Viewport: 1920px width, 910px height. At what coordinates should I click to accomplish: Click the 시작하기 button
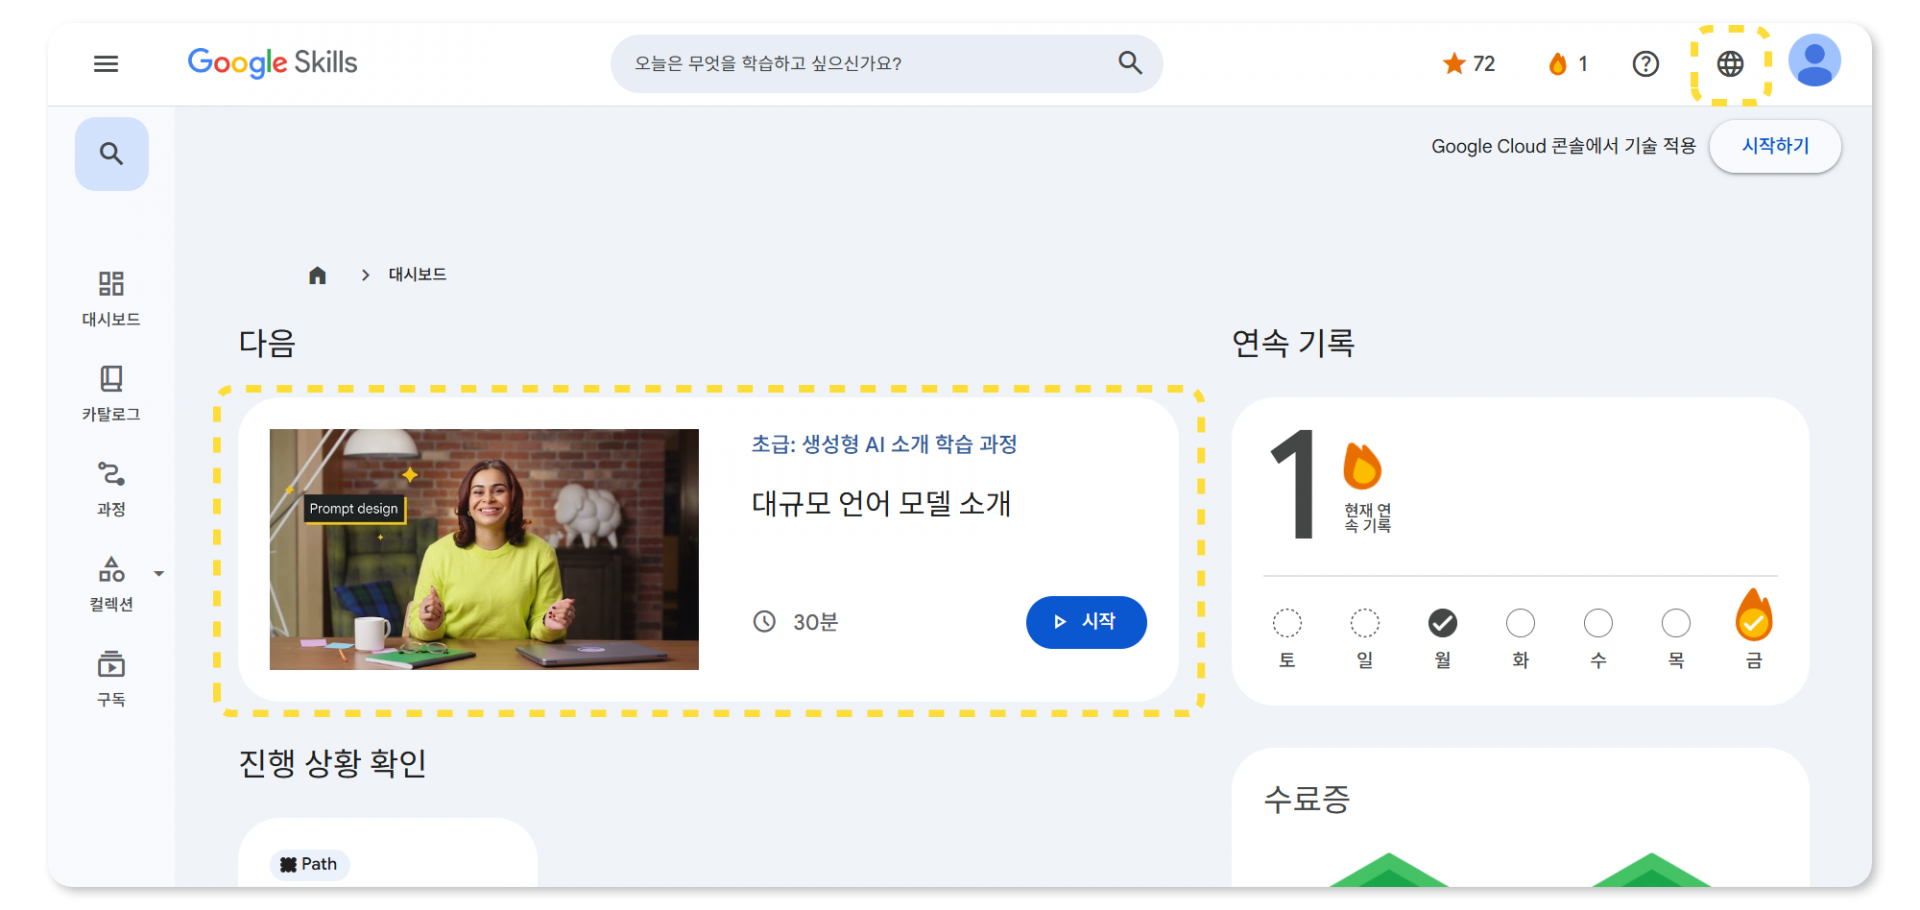pos(1775,146)
